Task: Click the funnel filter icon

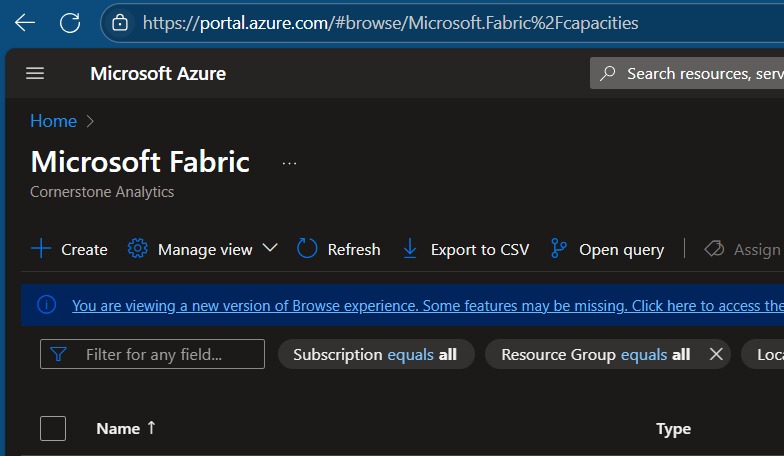Action: [58, 354]
